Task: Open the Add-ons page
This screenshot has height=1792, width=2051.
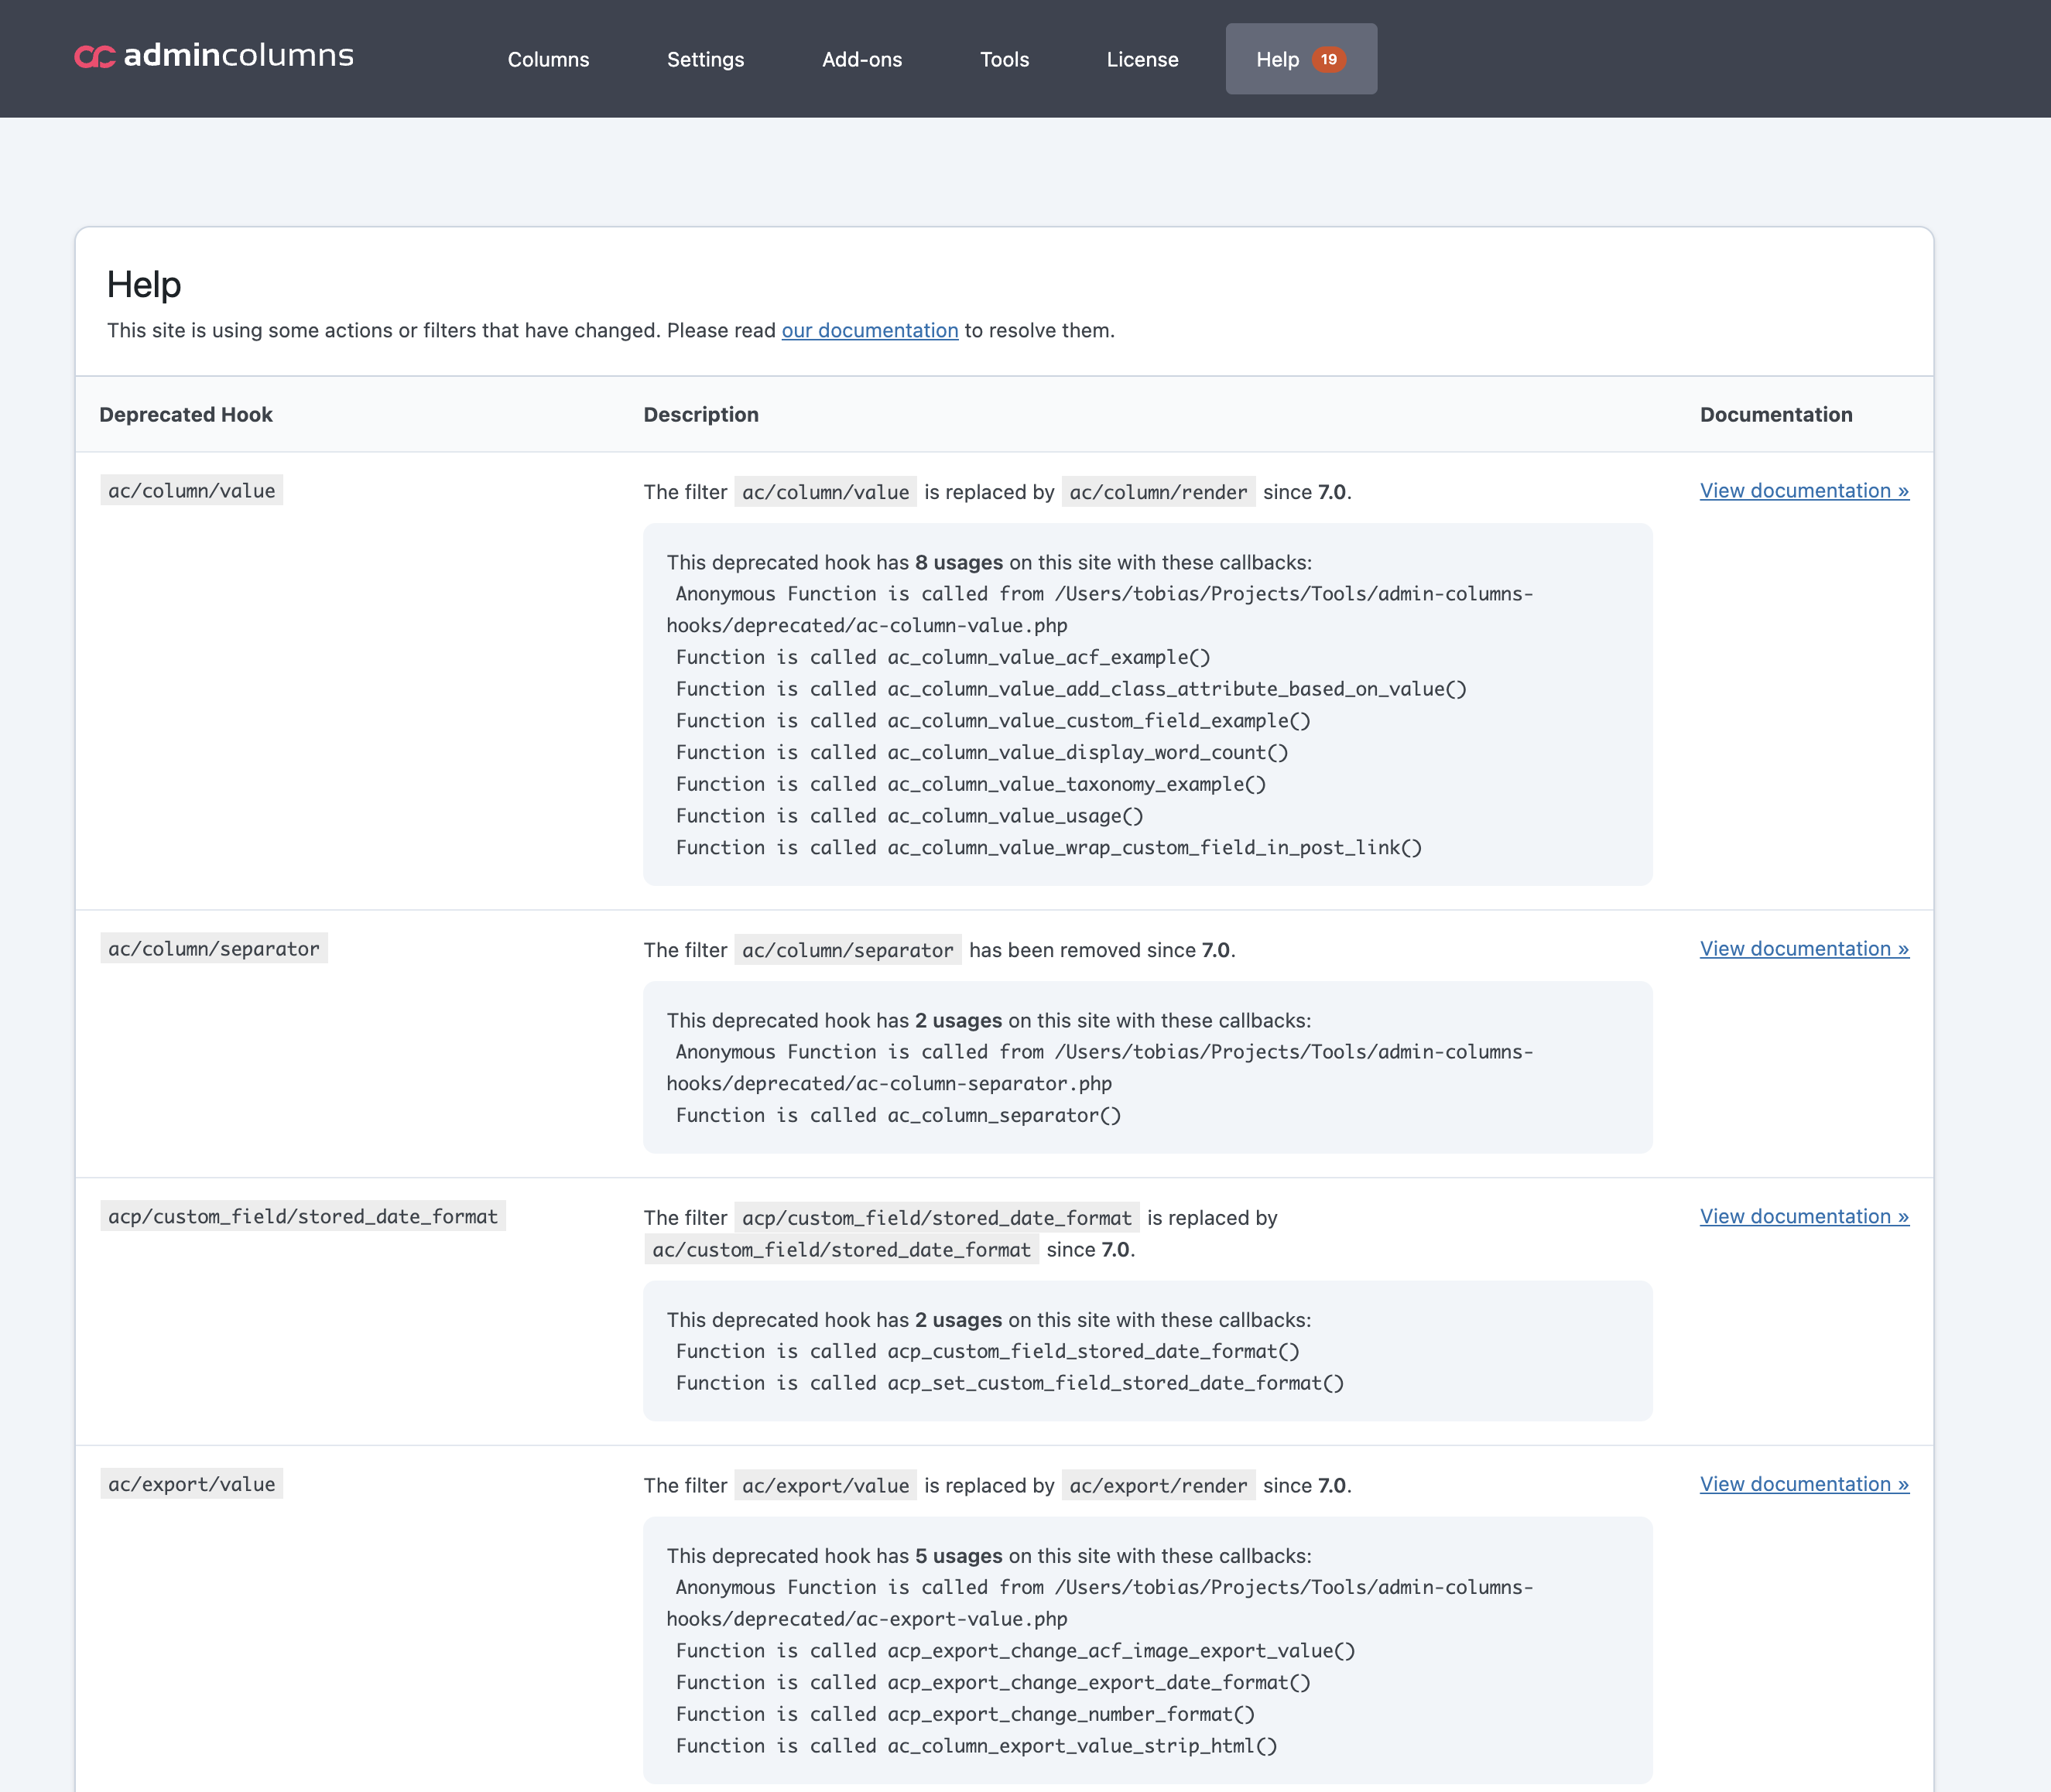Action: coord(861,59)
